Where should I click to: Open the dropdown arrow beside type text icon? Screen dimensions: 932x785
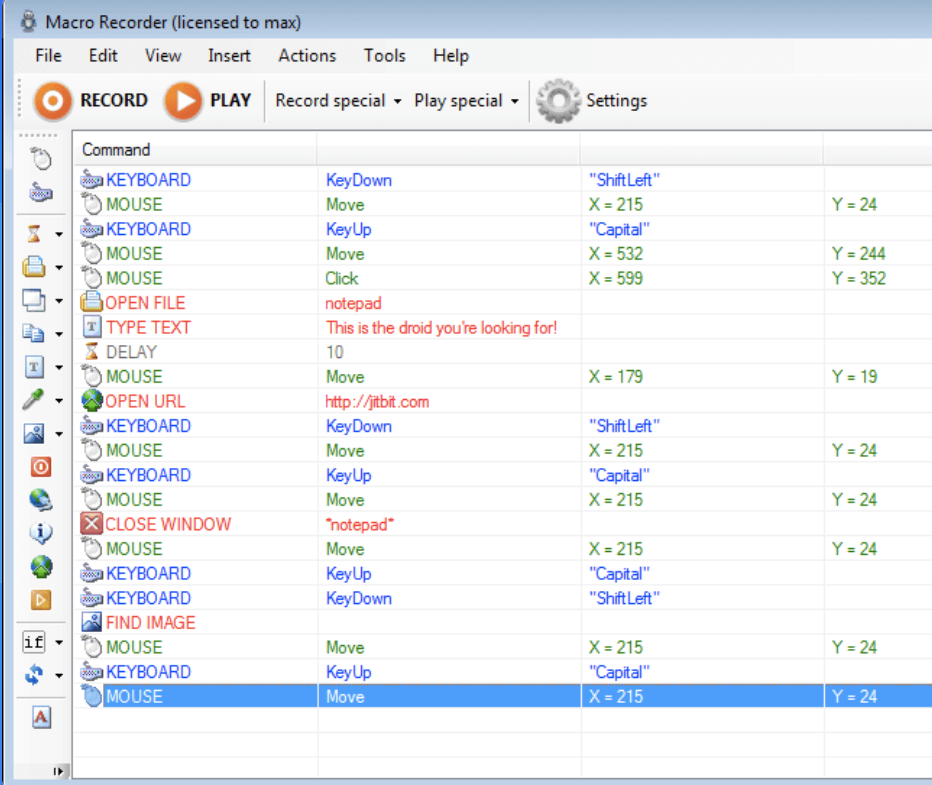(x=59, y=367)
